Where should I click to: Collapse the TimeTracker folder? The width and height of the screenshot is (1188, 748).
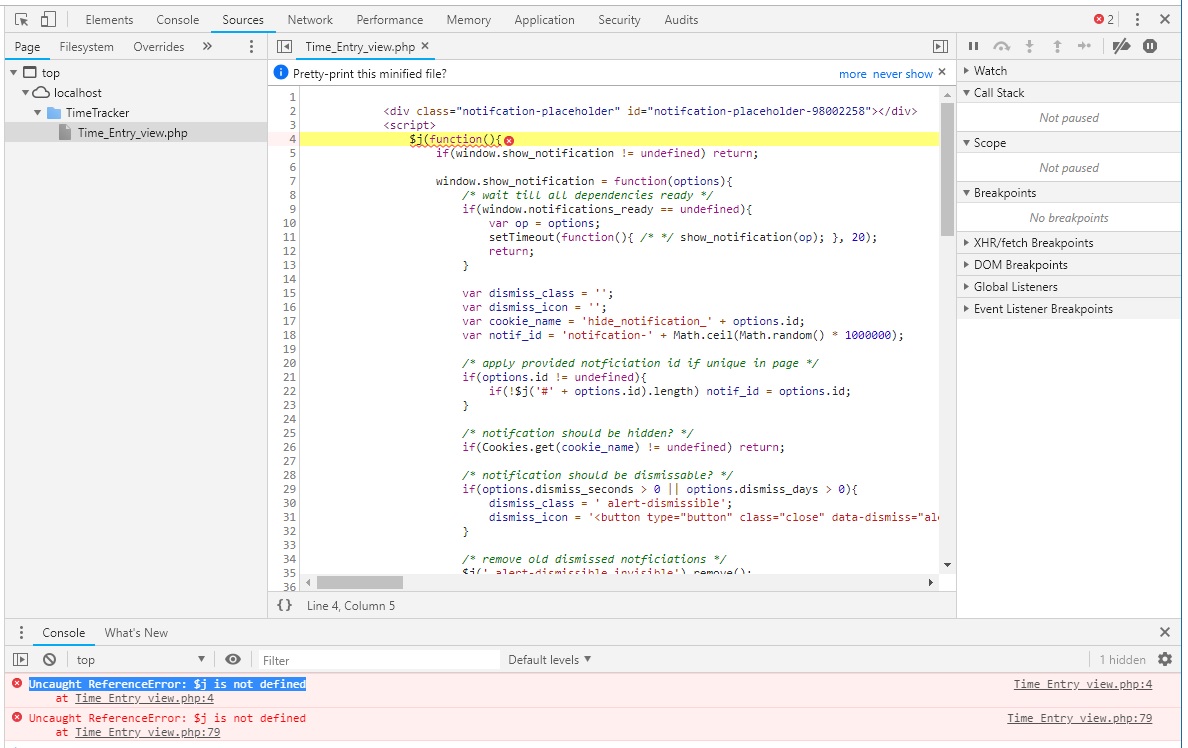(x=38, y=113)
